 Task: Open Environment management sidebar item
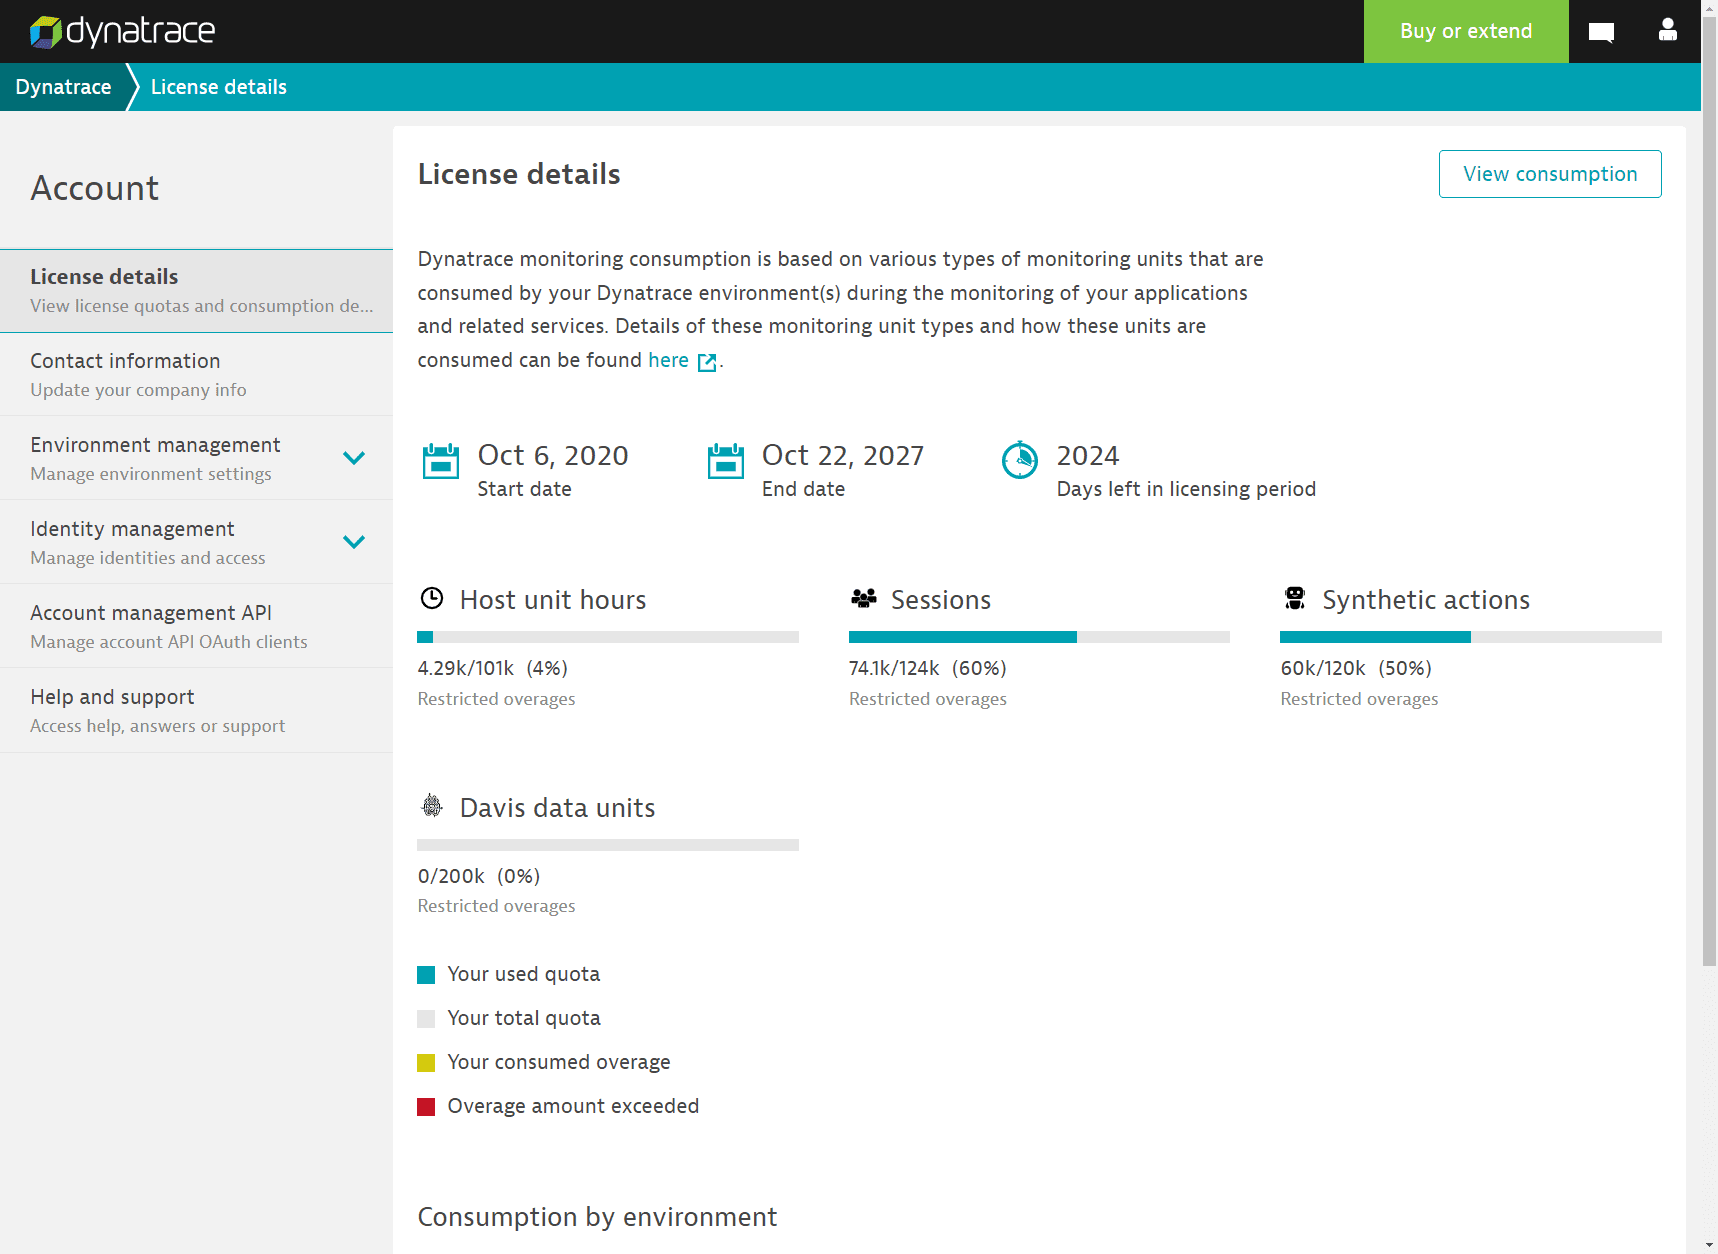pos(196,458)
